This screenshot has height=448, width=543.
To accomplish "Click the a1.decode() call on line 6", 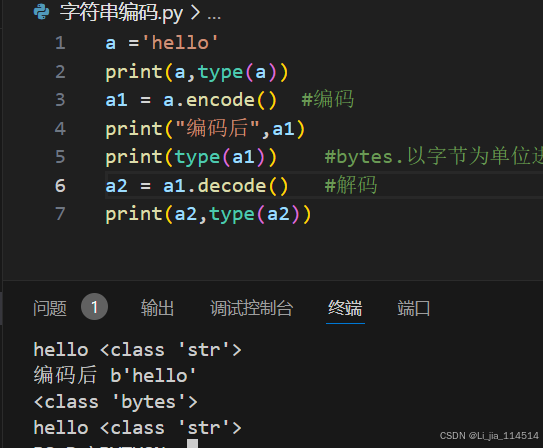I will click(x=225, y=186).
